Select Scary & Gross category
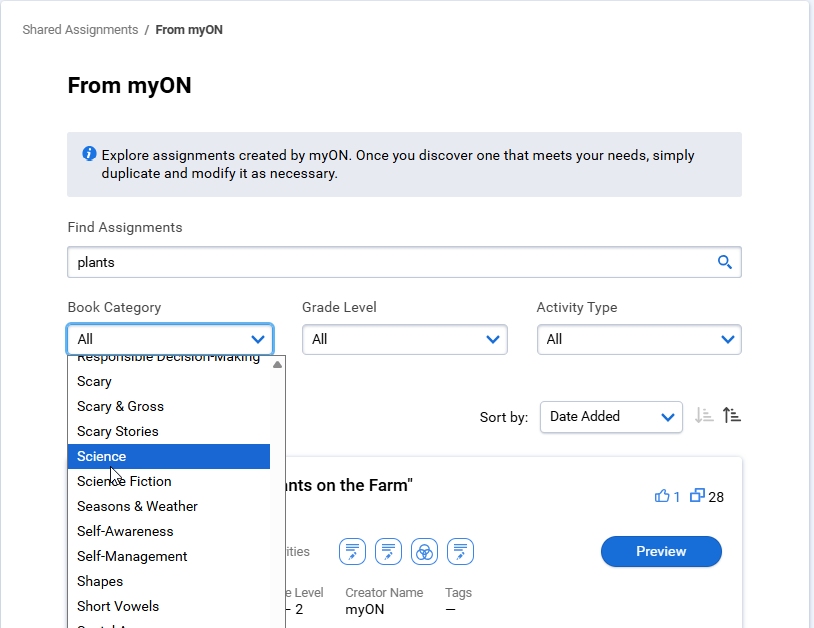814x628 pixels. [169, 406]
